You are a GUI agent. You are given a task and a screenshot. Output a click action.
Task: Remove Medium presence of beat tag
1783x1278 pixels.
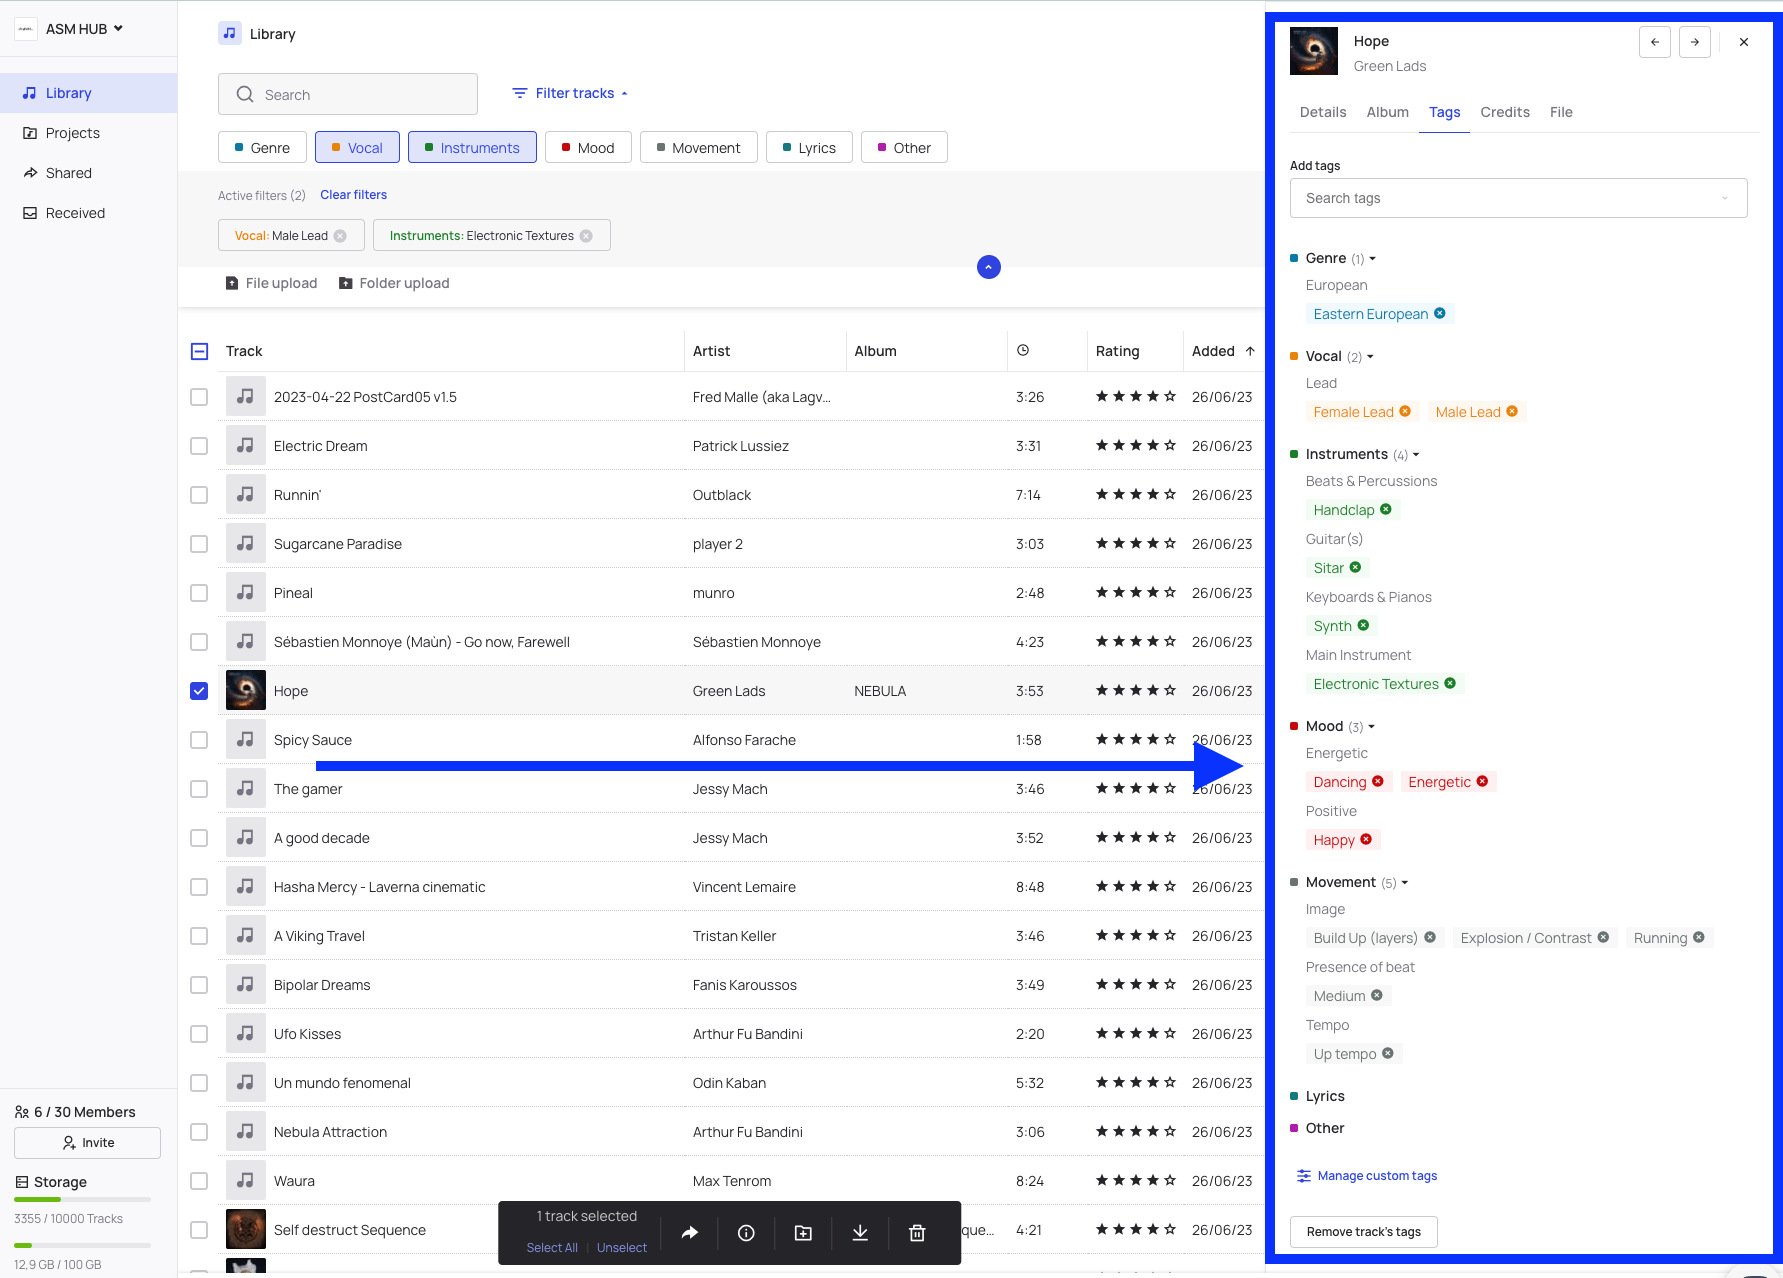[x=1377, y=995]
